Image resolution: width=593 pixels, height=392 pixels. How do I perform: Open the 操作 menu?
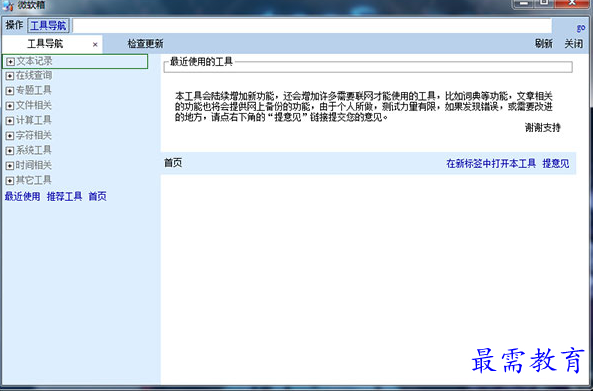[x=14, y=25]
